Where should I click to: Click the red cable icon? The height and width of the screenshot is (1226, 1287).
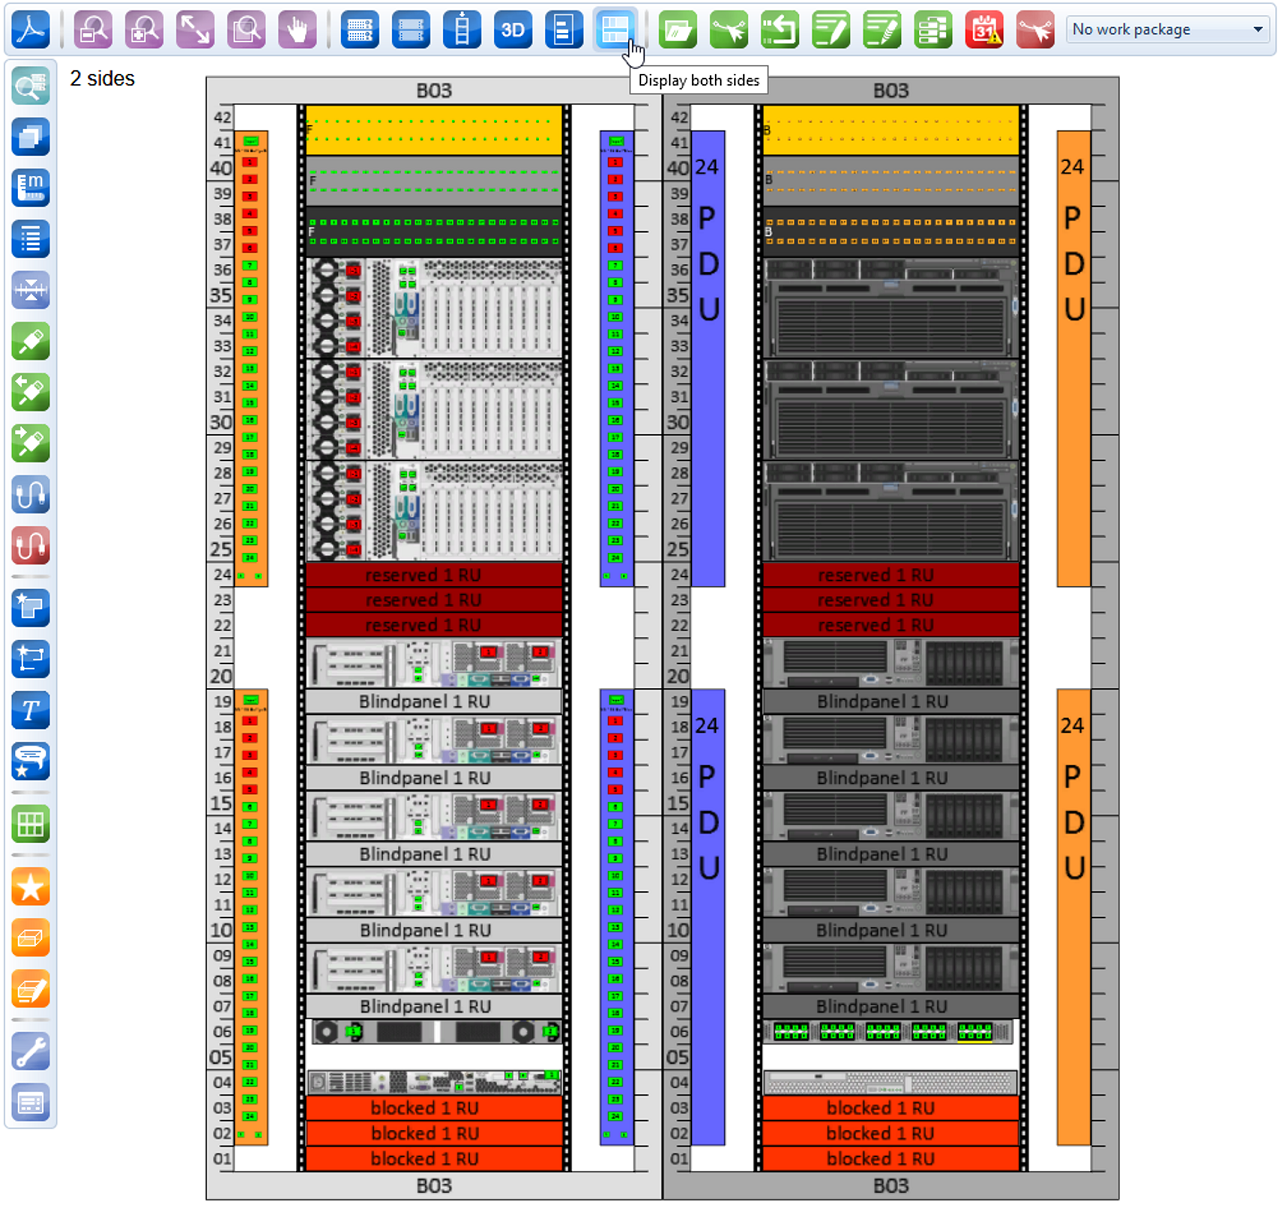pos(31,546)
